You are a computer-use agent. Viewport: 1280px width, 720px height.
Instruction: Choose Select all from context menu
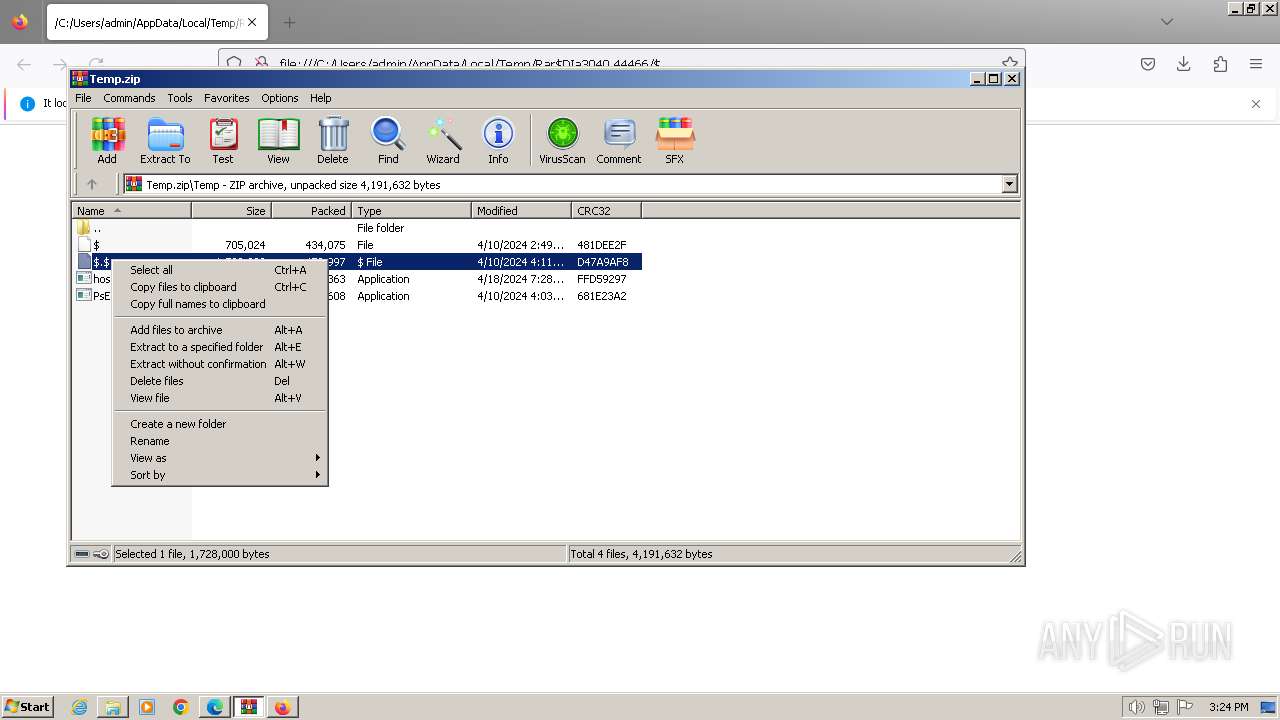coord(220,270)
